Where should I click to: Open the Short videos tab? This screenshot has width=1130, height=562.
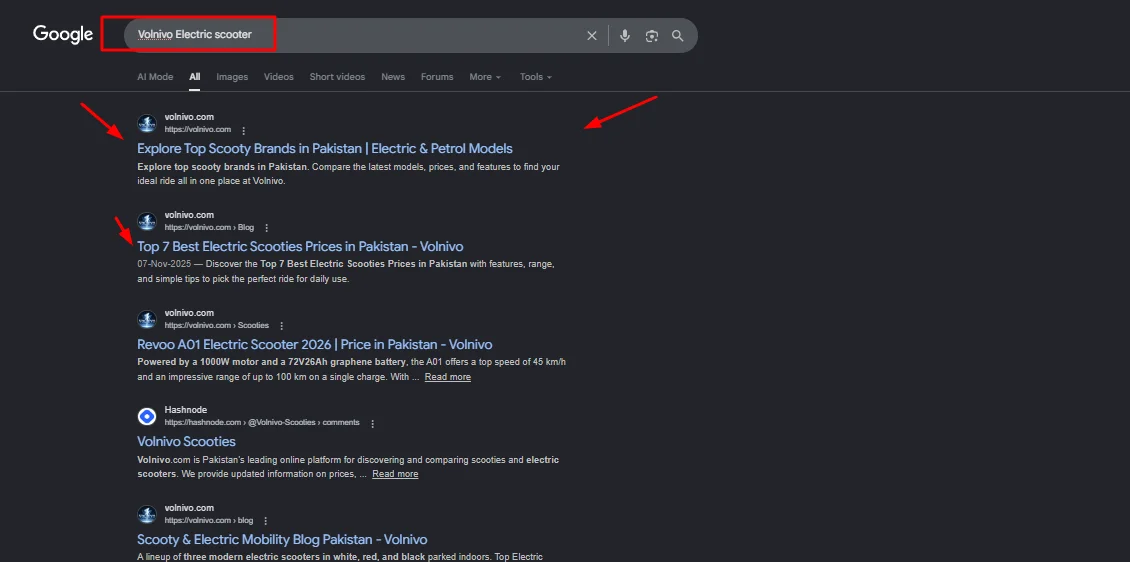(337, 77)
